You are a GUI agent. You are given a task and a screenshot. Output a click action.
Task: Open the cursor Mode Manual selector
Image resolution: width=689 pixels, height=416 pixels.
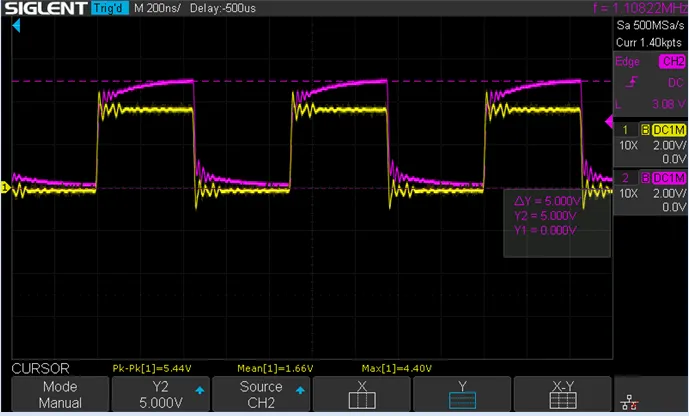60,395
